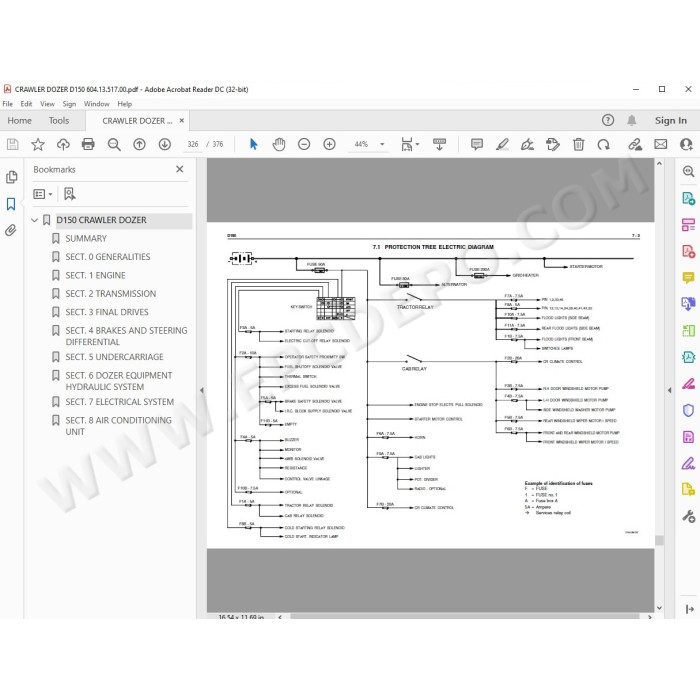
Task: Zoom out with the minus button
Action: (x=304, y=144)
